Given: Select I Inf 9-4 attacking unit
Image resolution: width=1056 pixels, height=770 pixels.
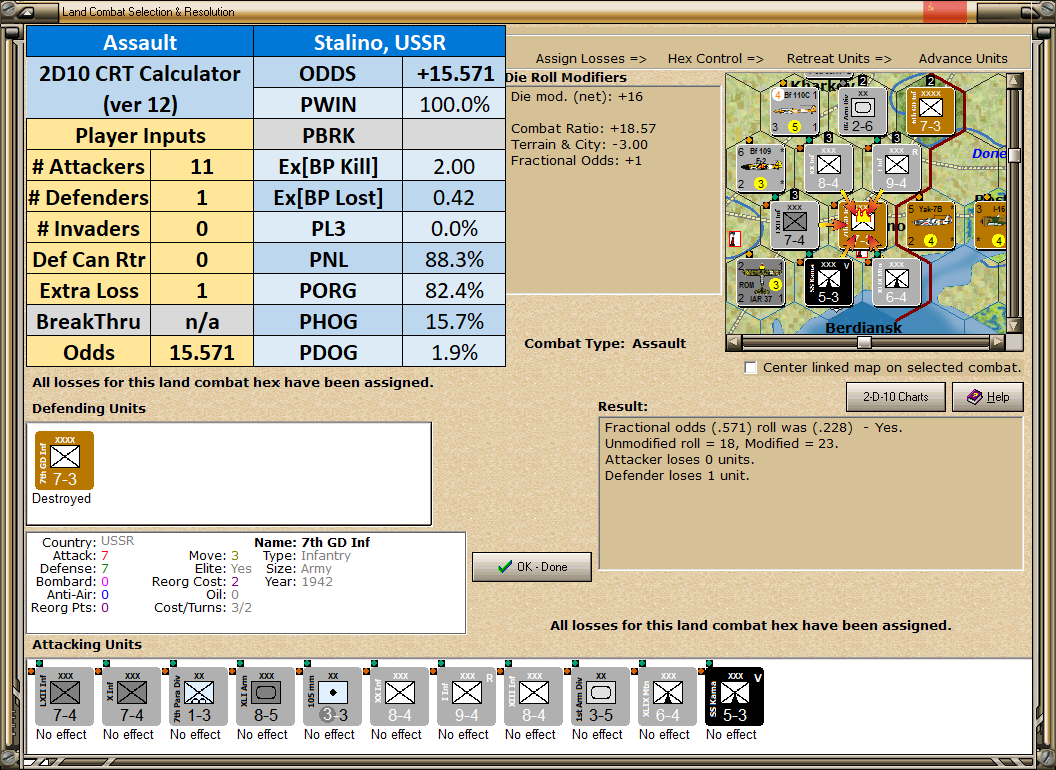Looking at the screenshot, I should click(x=466, y=697).
